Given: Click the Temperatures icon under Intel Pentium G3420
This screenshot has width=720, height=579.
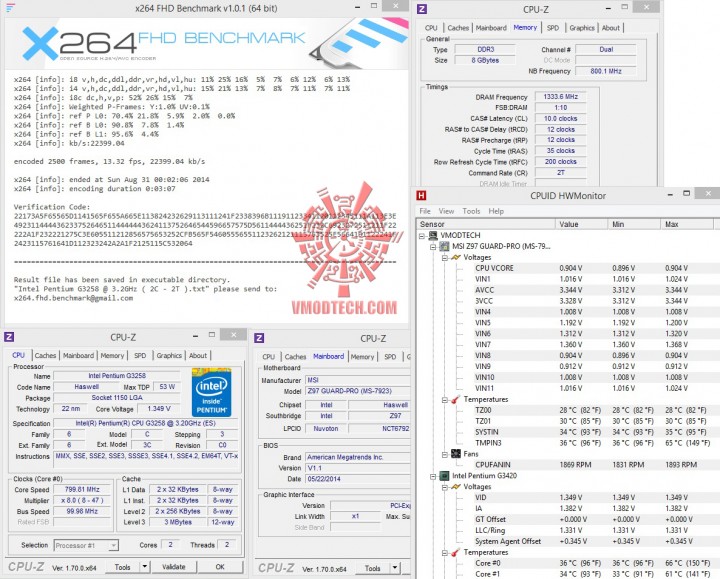Looking at the screenshot, I should click(456, 552).
